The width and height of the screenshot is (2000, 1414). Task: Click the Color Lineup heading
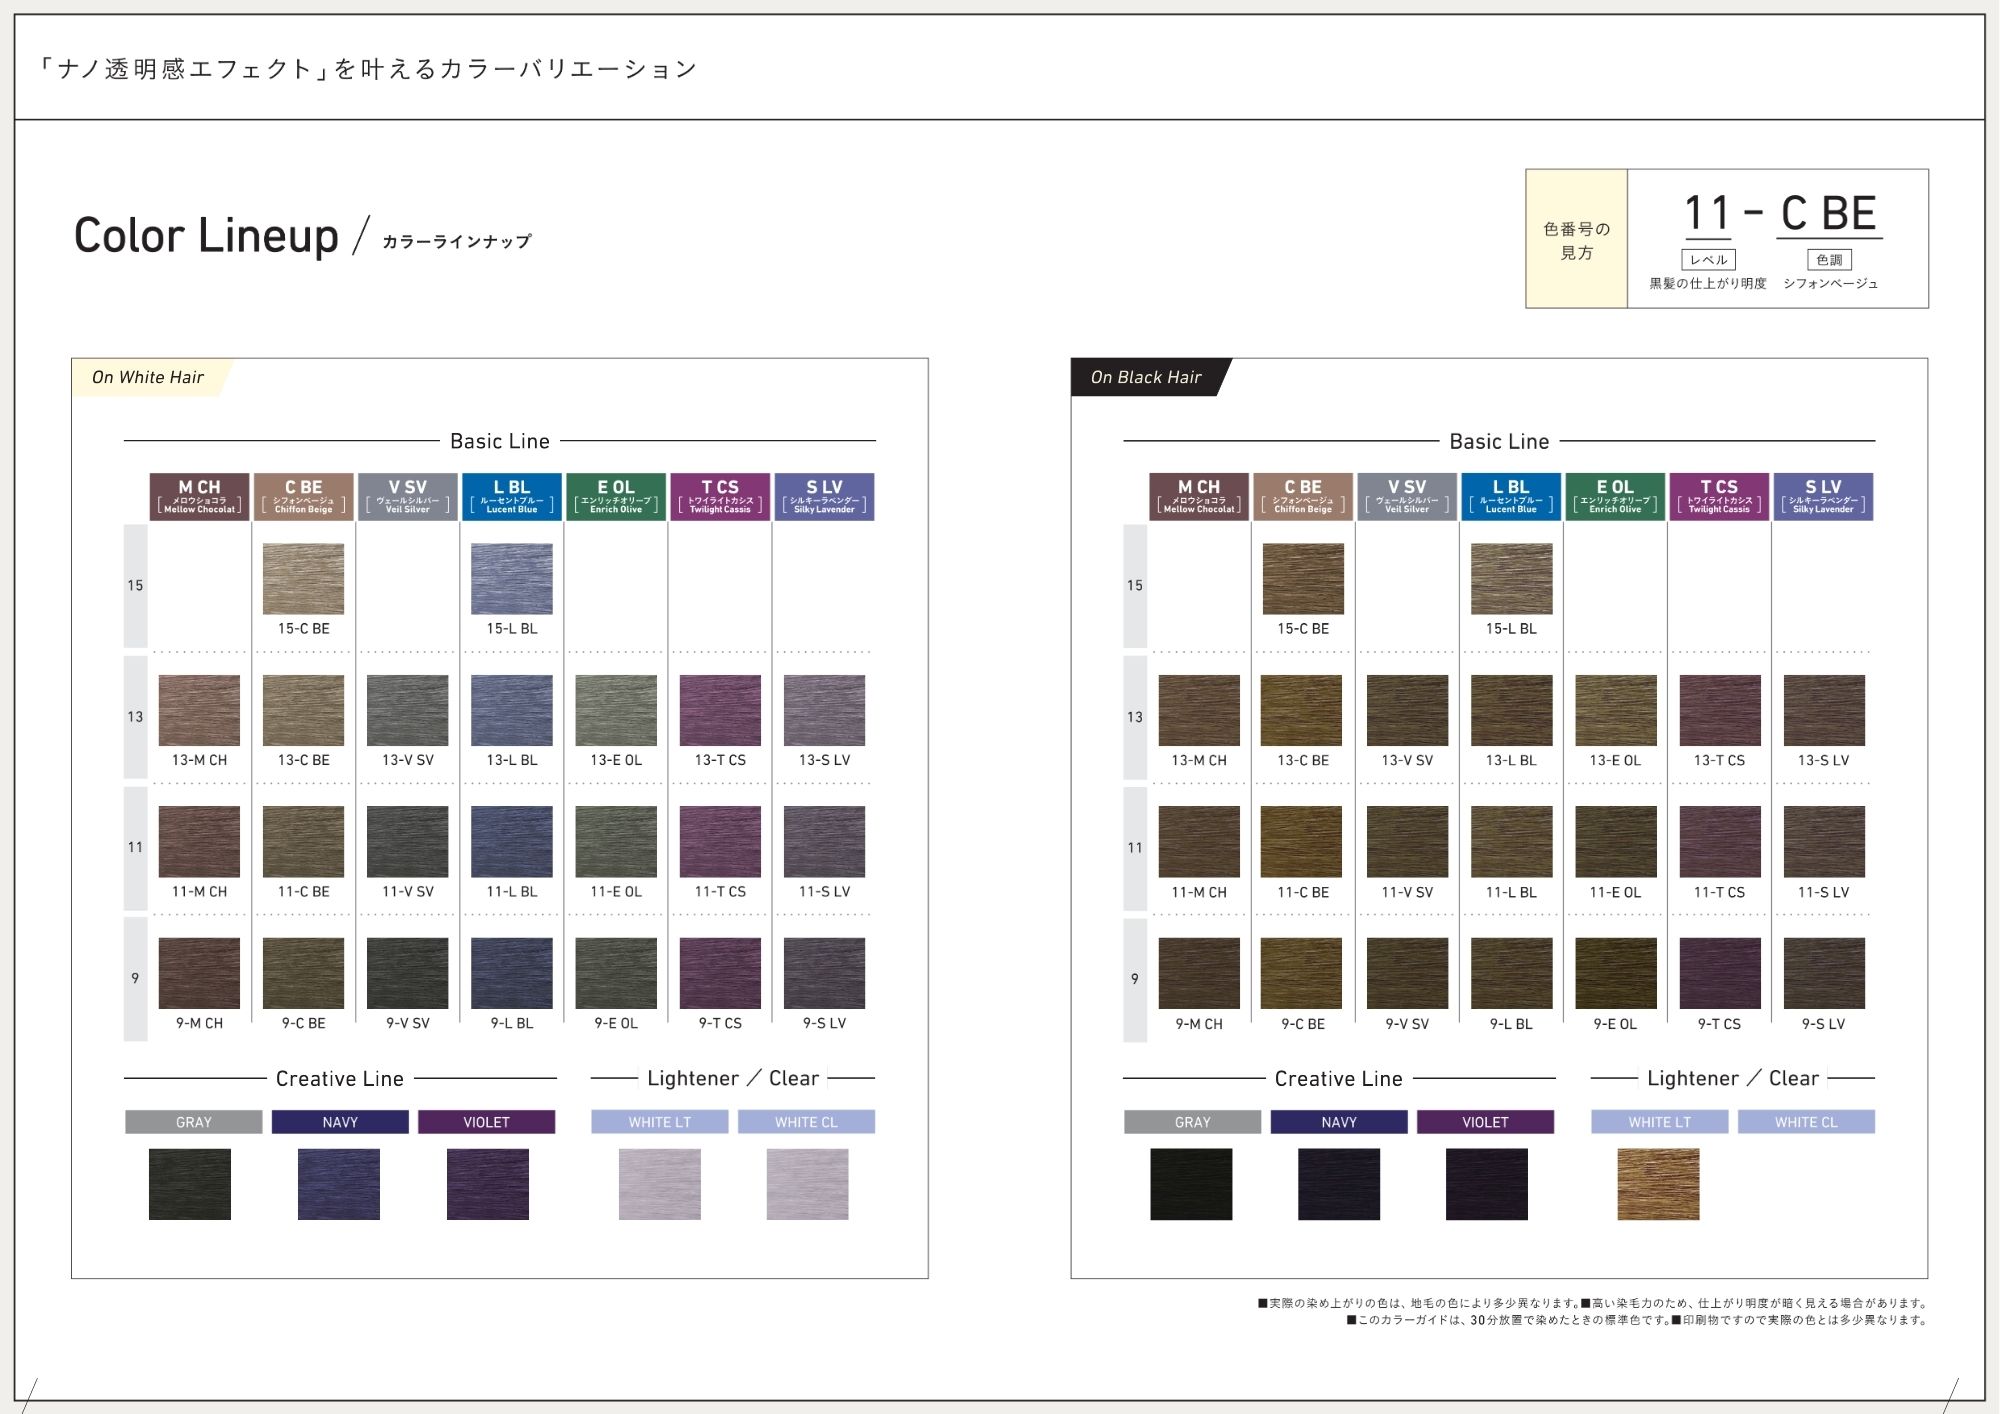click(206, 236)
